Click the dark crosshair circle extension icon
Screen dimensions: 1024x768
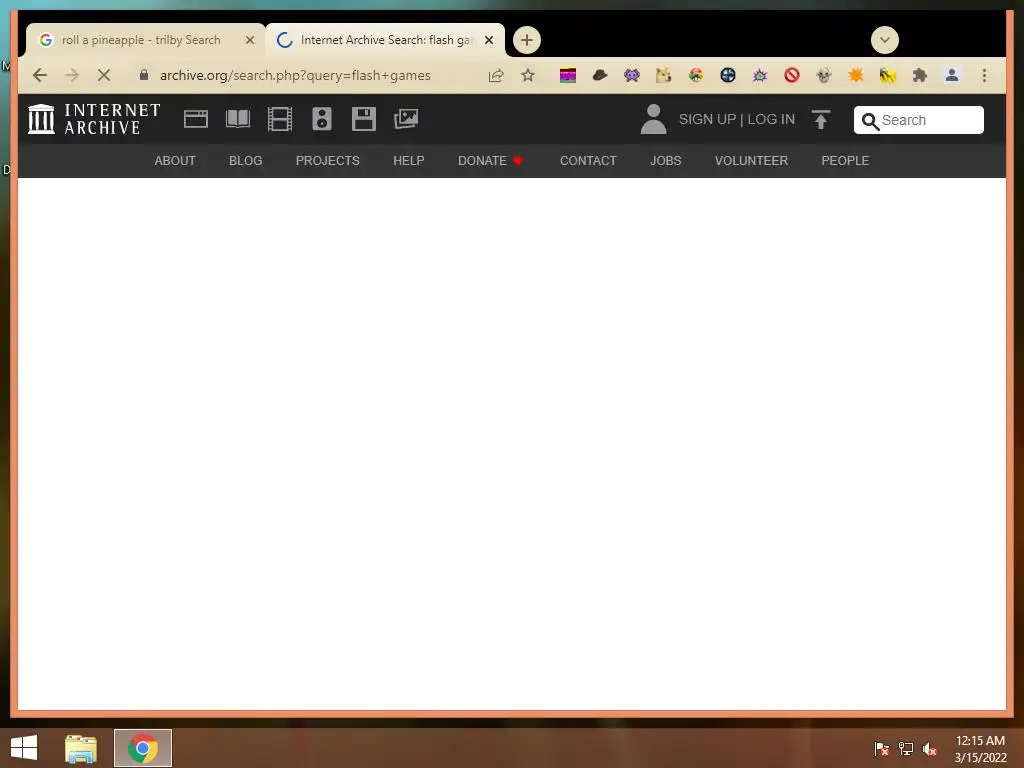coord(728,76)
